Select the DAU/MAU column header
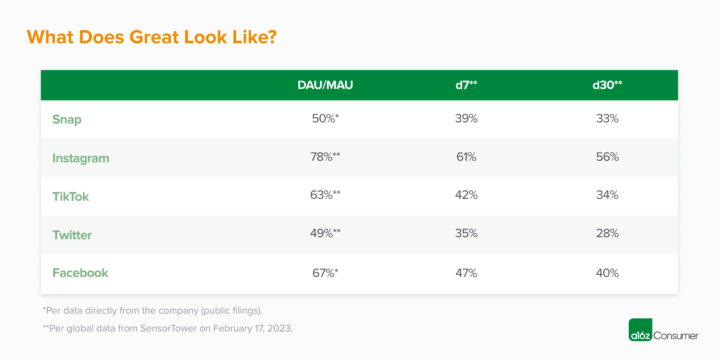The image size is (720, 360). coord(325,86)
